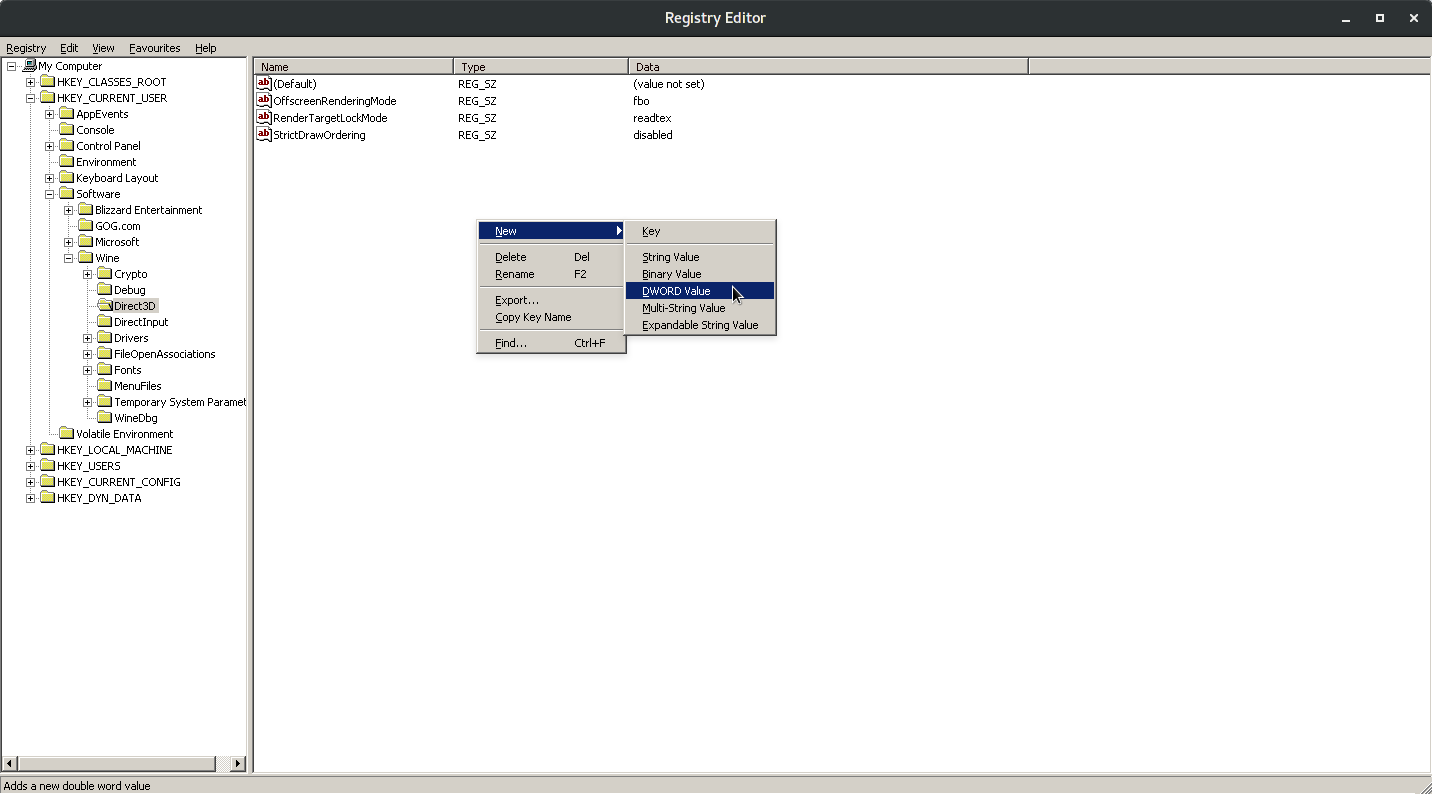Viewport: 1432px width, 794px height.
Task: Collapse the Wine key
Action: 68,258
